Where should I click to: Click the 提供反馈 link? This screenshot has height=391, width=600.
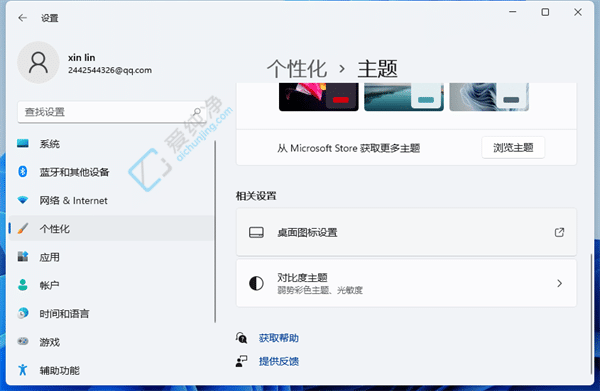(279, 361)
